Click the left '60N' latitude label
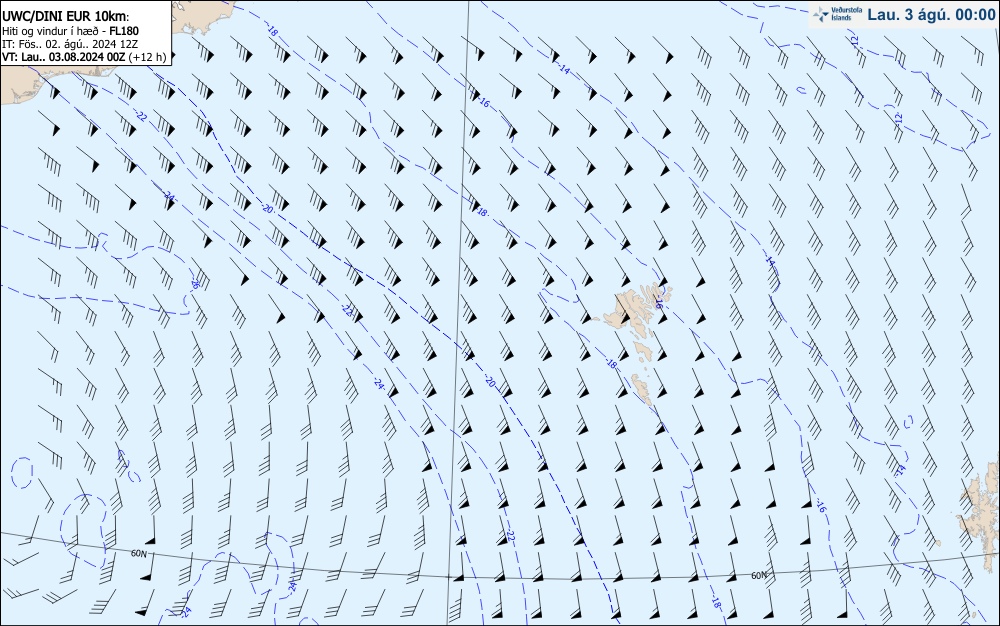This screenshot has width=1000, height=626. tap(138, 553)
